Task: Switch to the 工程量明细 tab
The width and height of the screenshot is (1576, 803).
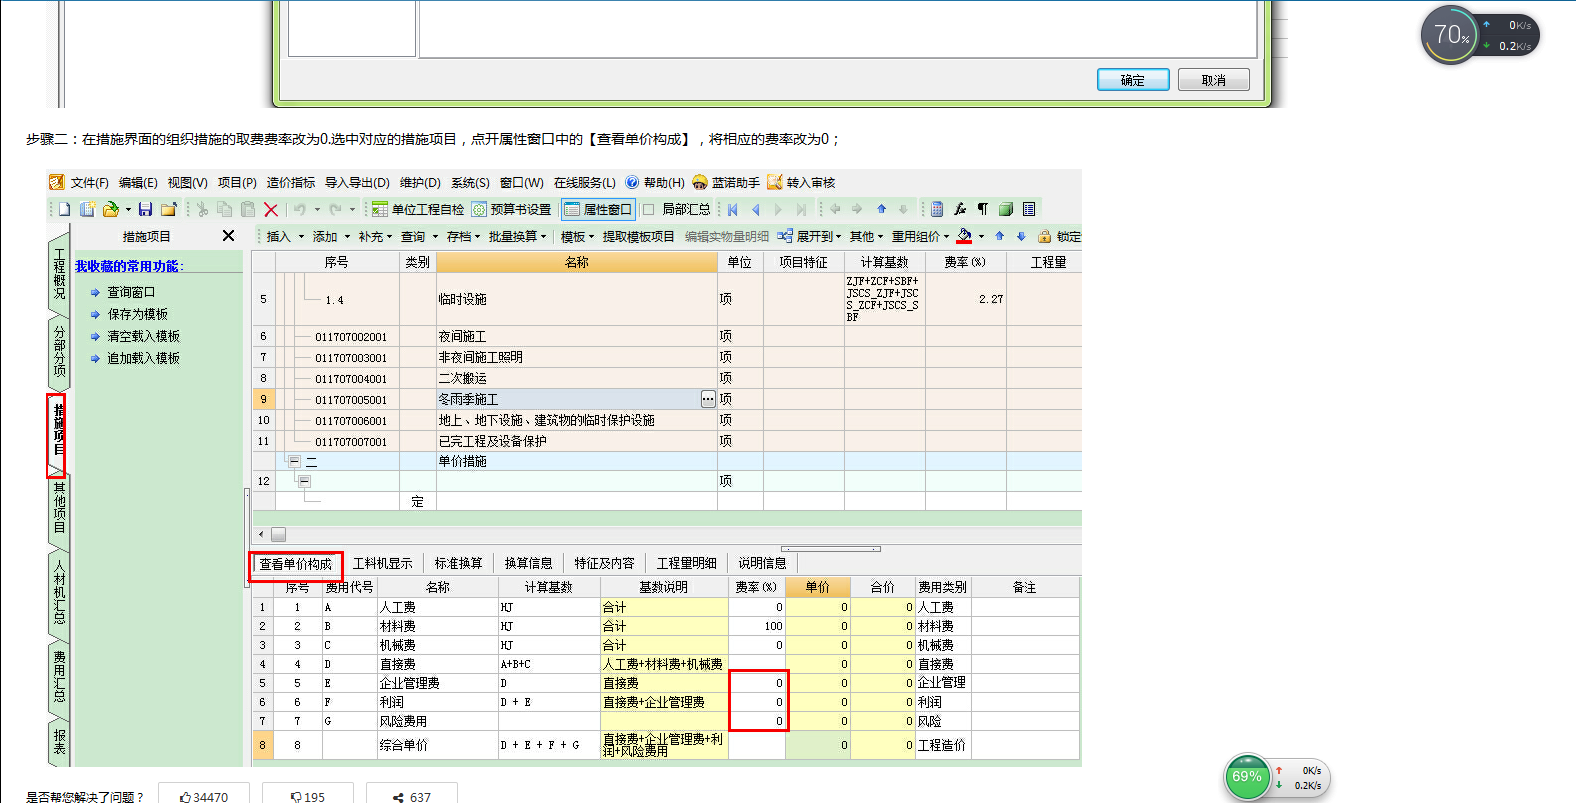Action: click(x=686, y=564)
